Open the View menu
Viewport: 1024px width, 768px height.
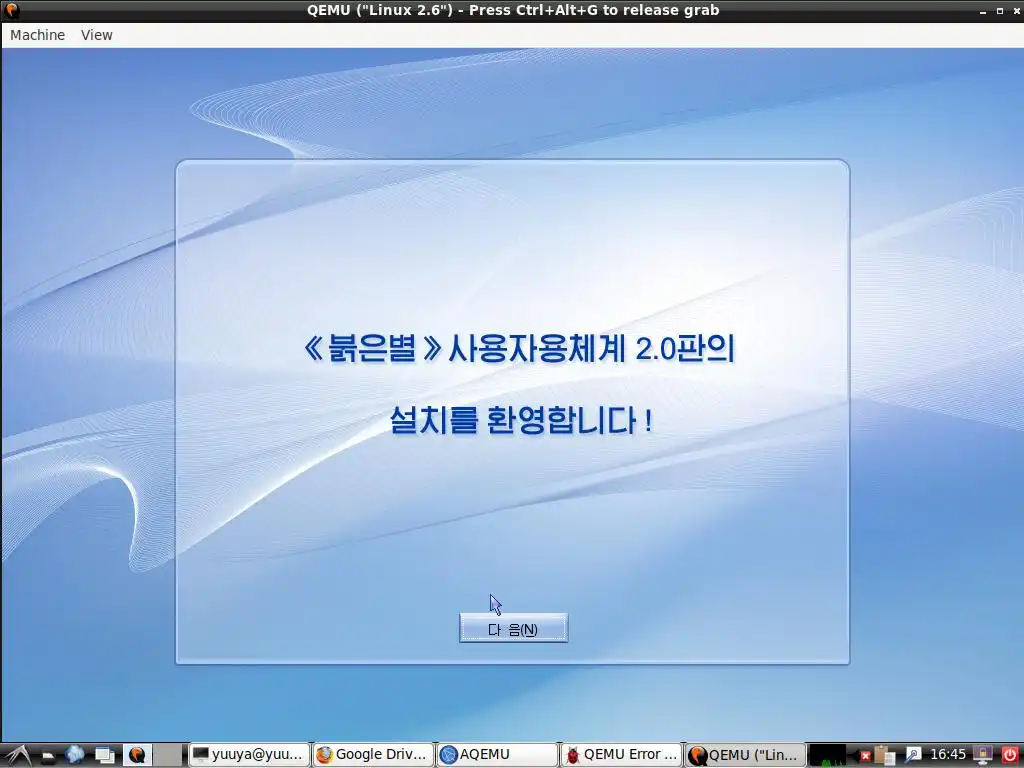pyautogui.click(x=97, y=35)
